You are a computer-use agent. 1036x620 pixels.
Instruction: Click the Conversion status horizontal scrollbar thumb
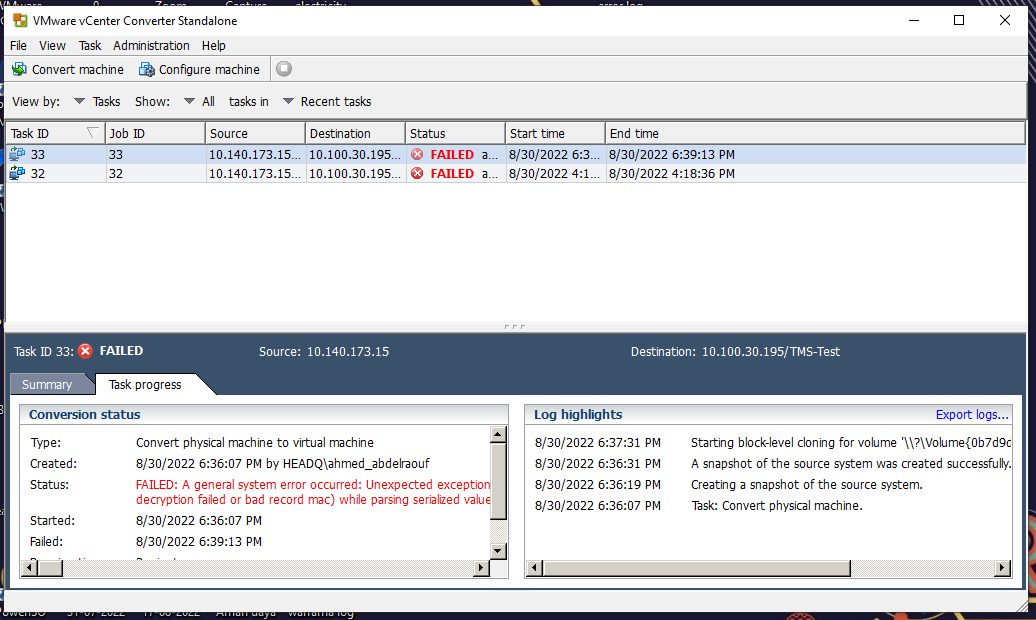[x=50, y=567]
